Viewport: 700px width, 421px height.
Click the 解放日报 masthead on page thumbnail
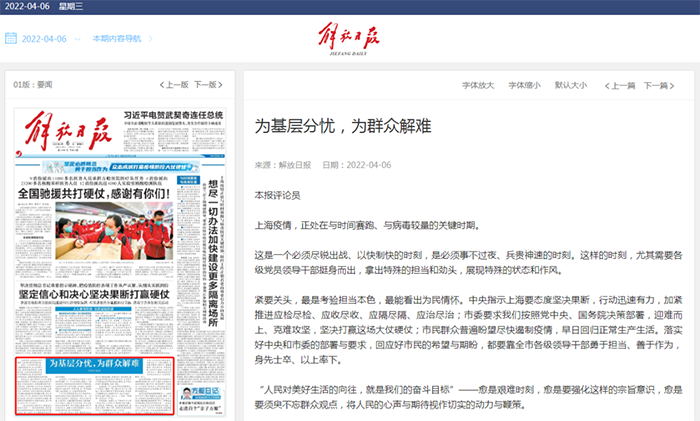pyautogui.click(x=68, y=132)
